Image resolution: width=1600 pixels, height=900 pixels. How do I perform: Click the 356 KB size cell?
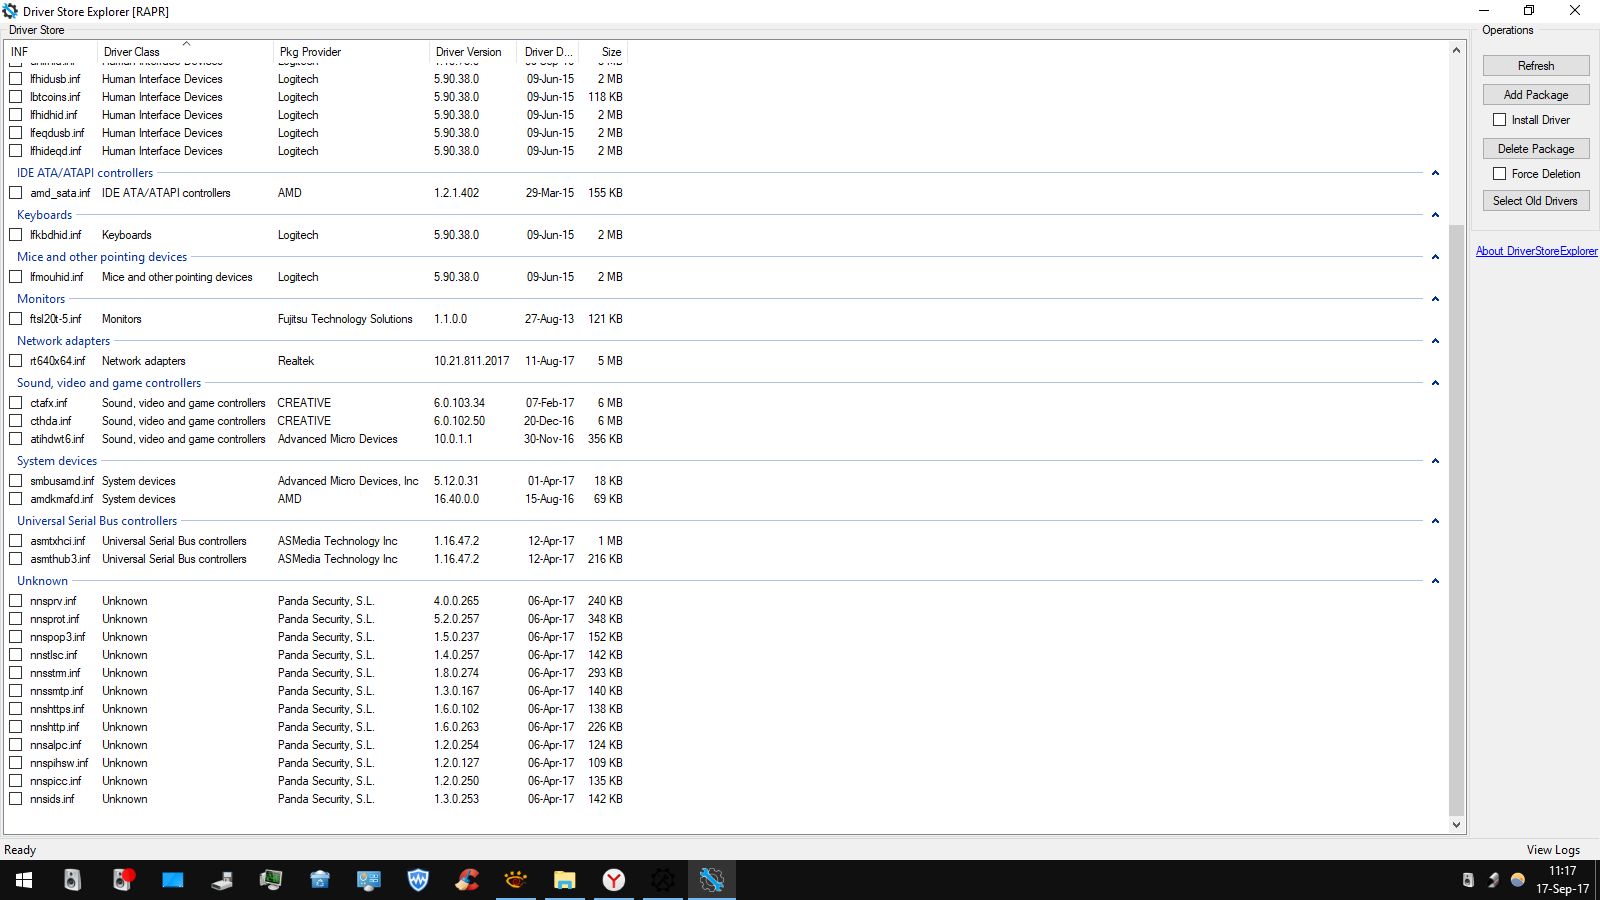pos(605,439)
